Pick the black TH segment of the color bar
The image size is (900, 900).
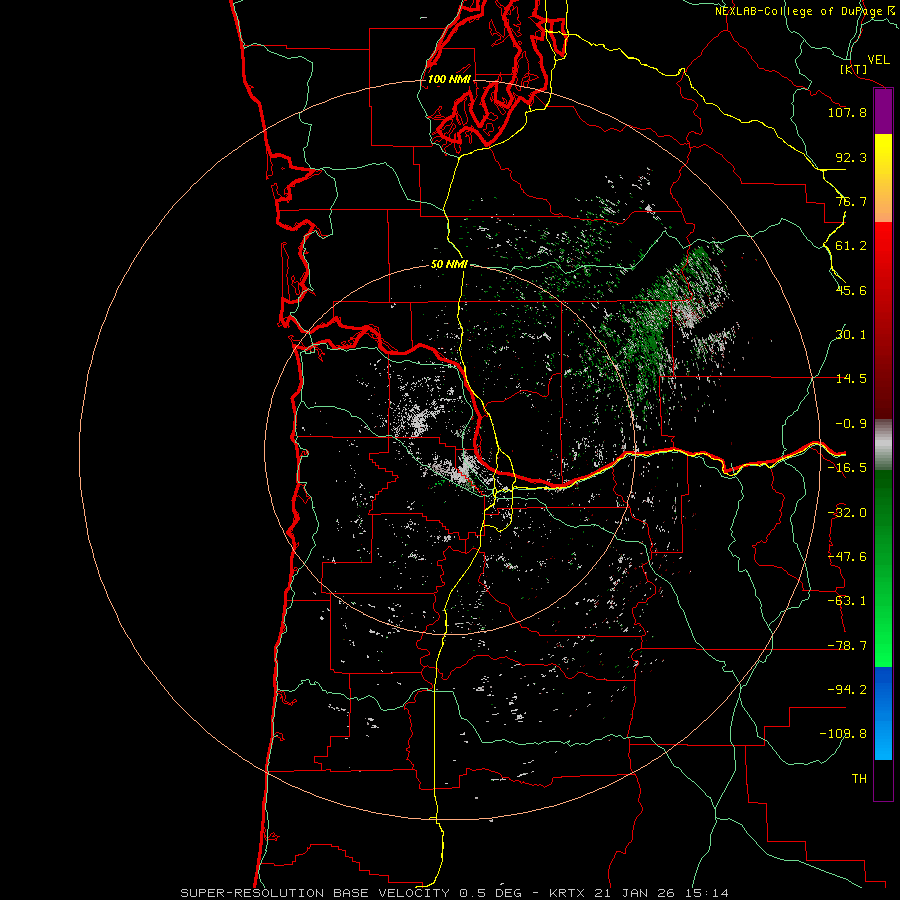point(883,779)
